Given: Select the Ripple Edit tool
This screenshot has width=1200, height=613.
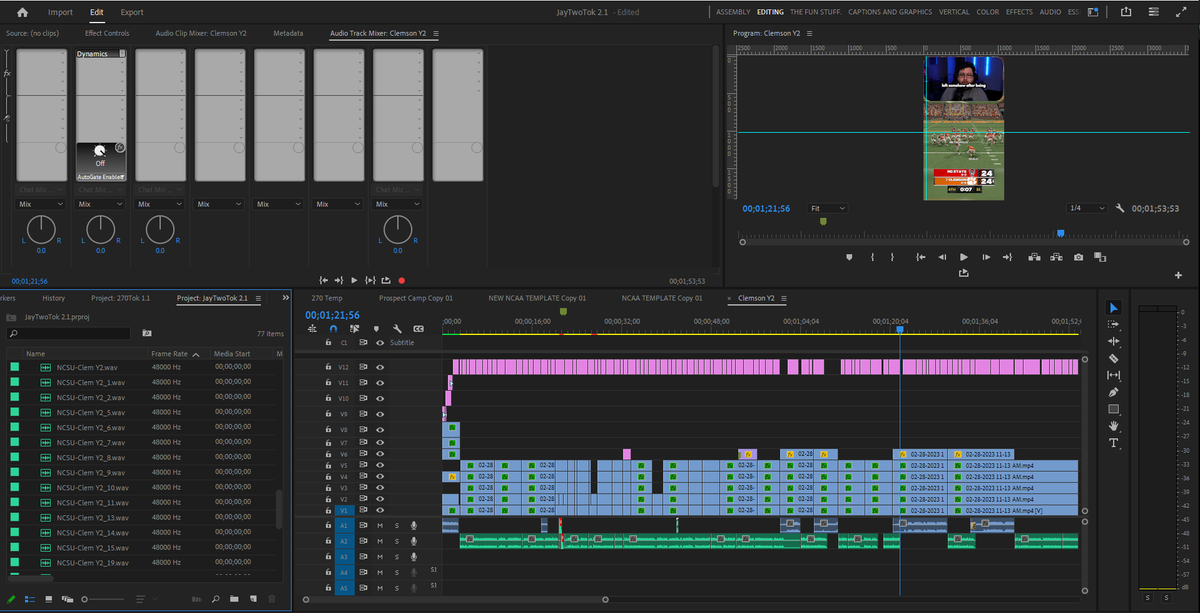Looking at the screenshot, I should point(1114,341).
